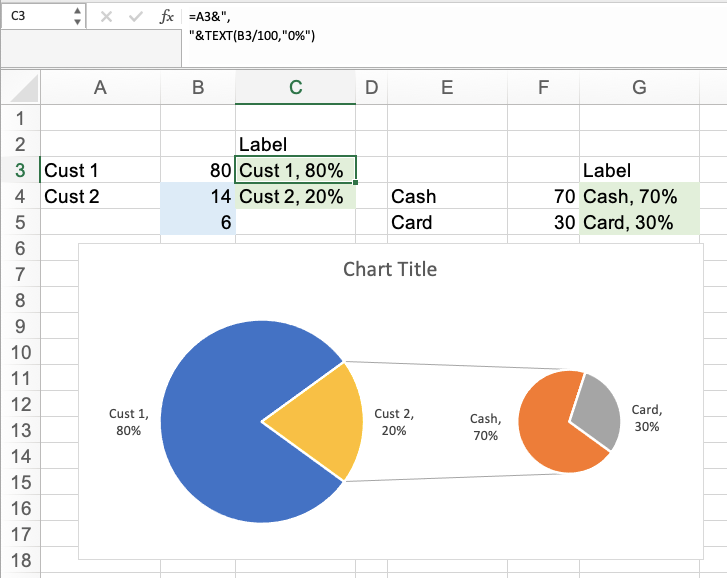The width and height of the screenshot is (727, 578).
Task: Select row 4 header
Action: [20, 196]
